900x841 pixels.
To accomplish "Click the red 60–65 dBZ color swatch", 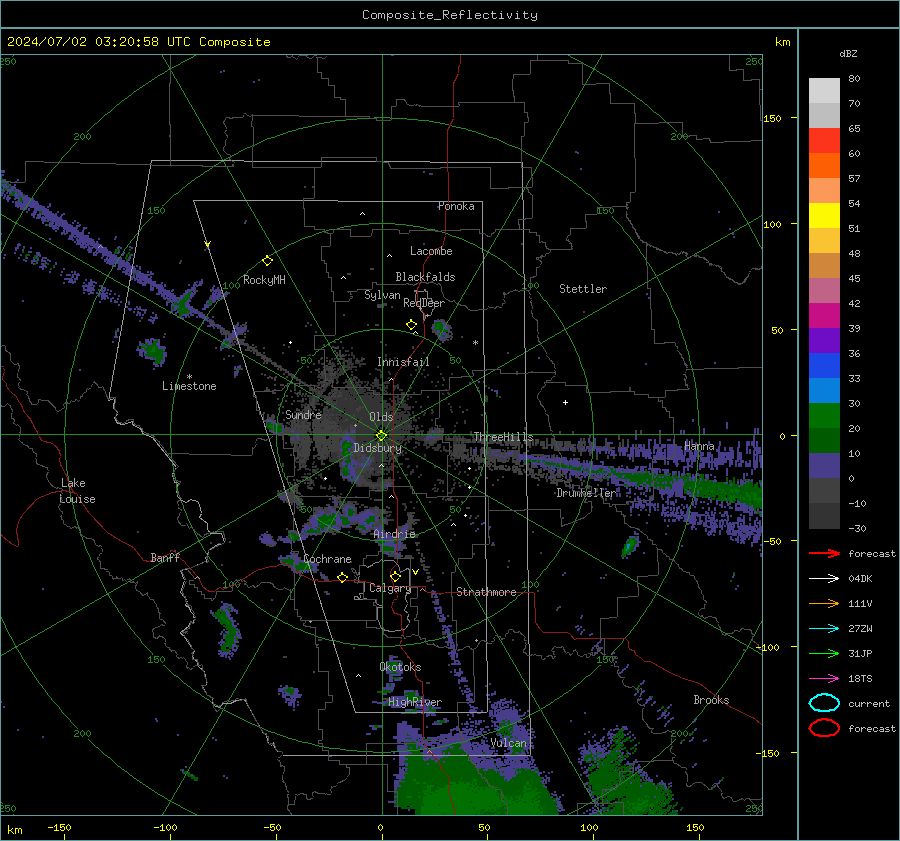I will [x=824, y=141].
